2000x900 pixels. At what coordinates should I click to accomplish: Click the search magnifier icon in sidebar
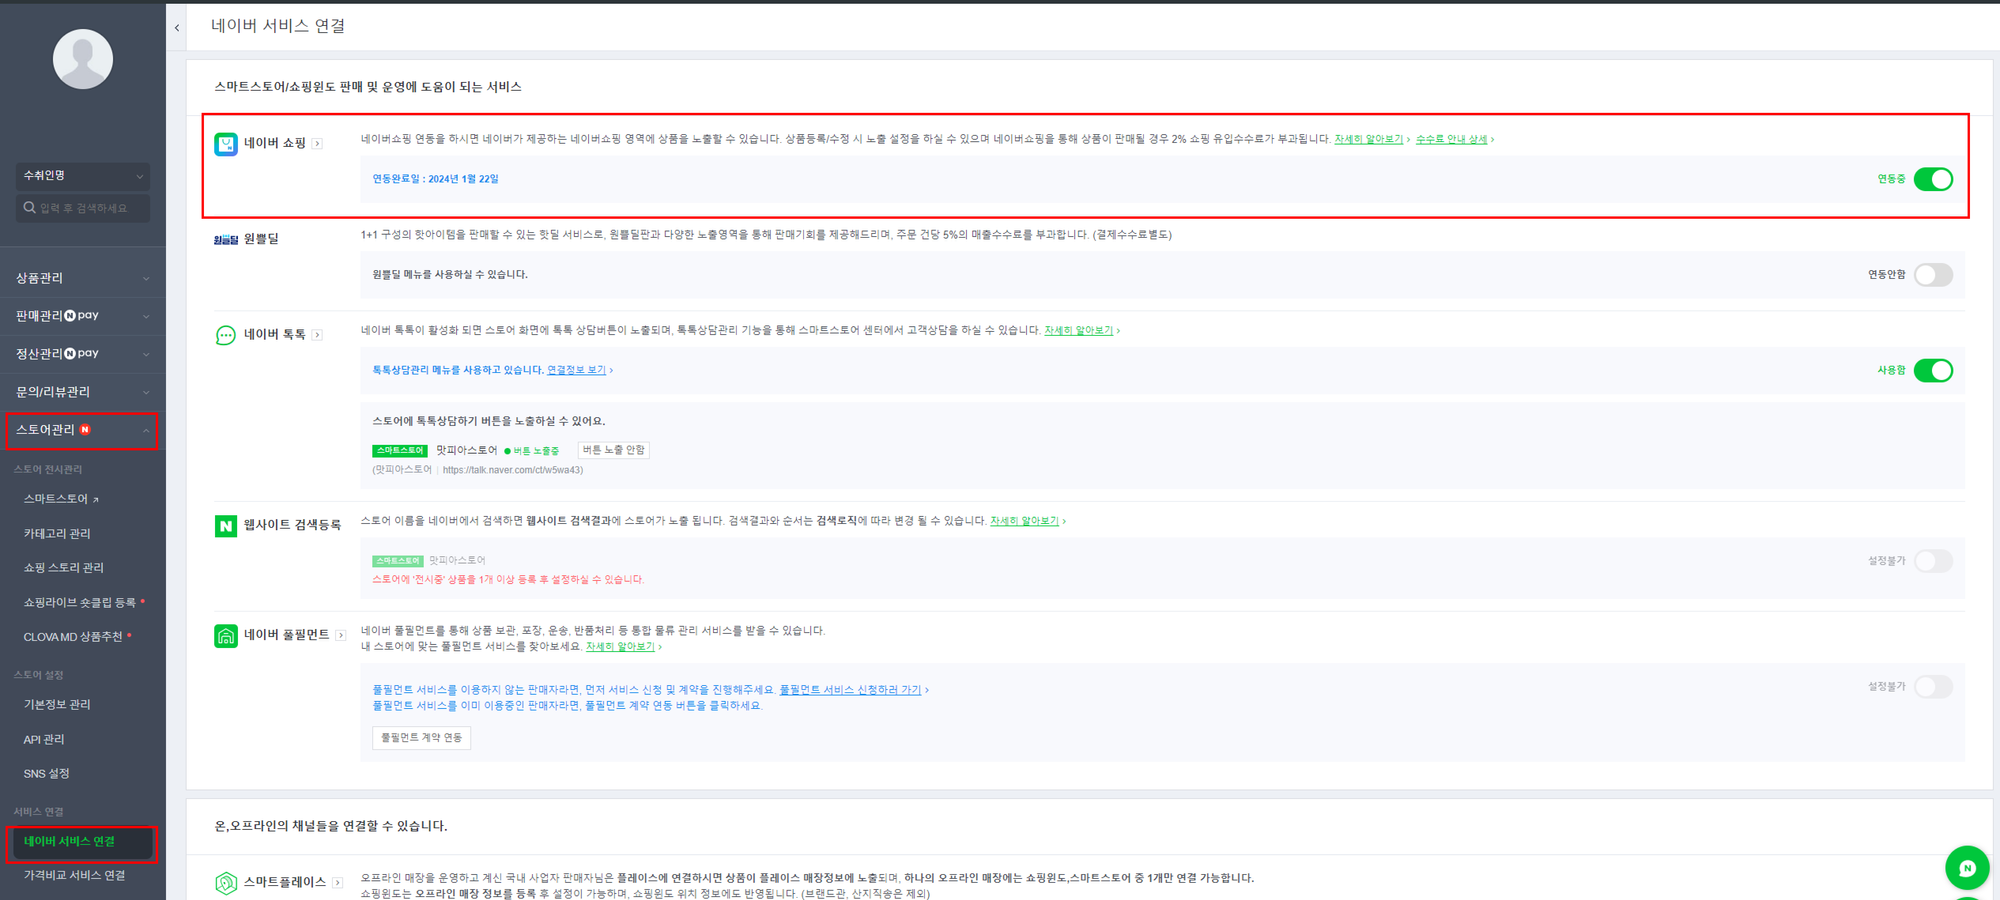click(29, 207)
